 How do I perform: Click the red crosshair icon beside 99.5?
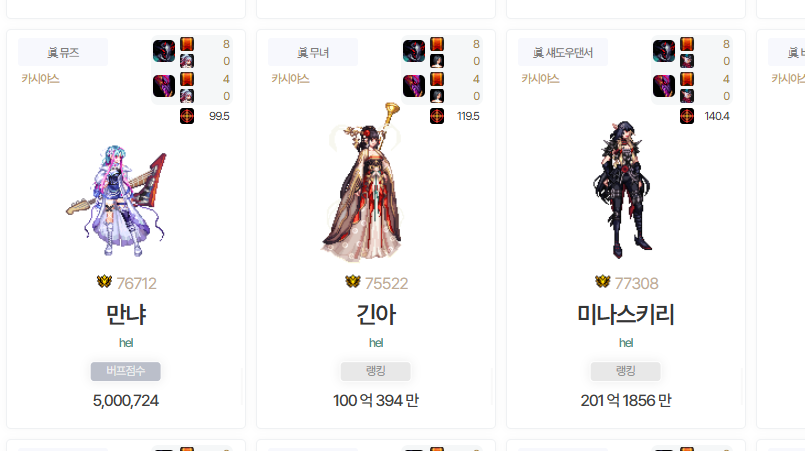tap(187, 116)
